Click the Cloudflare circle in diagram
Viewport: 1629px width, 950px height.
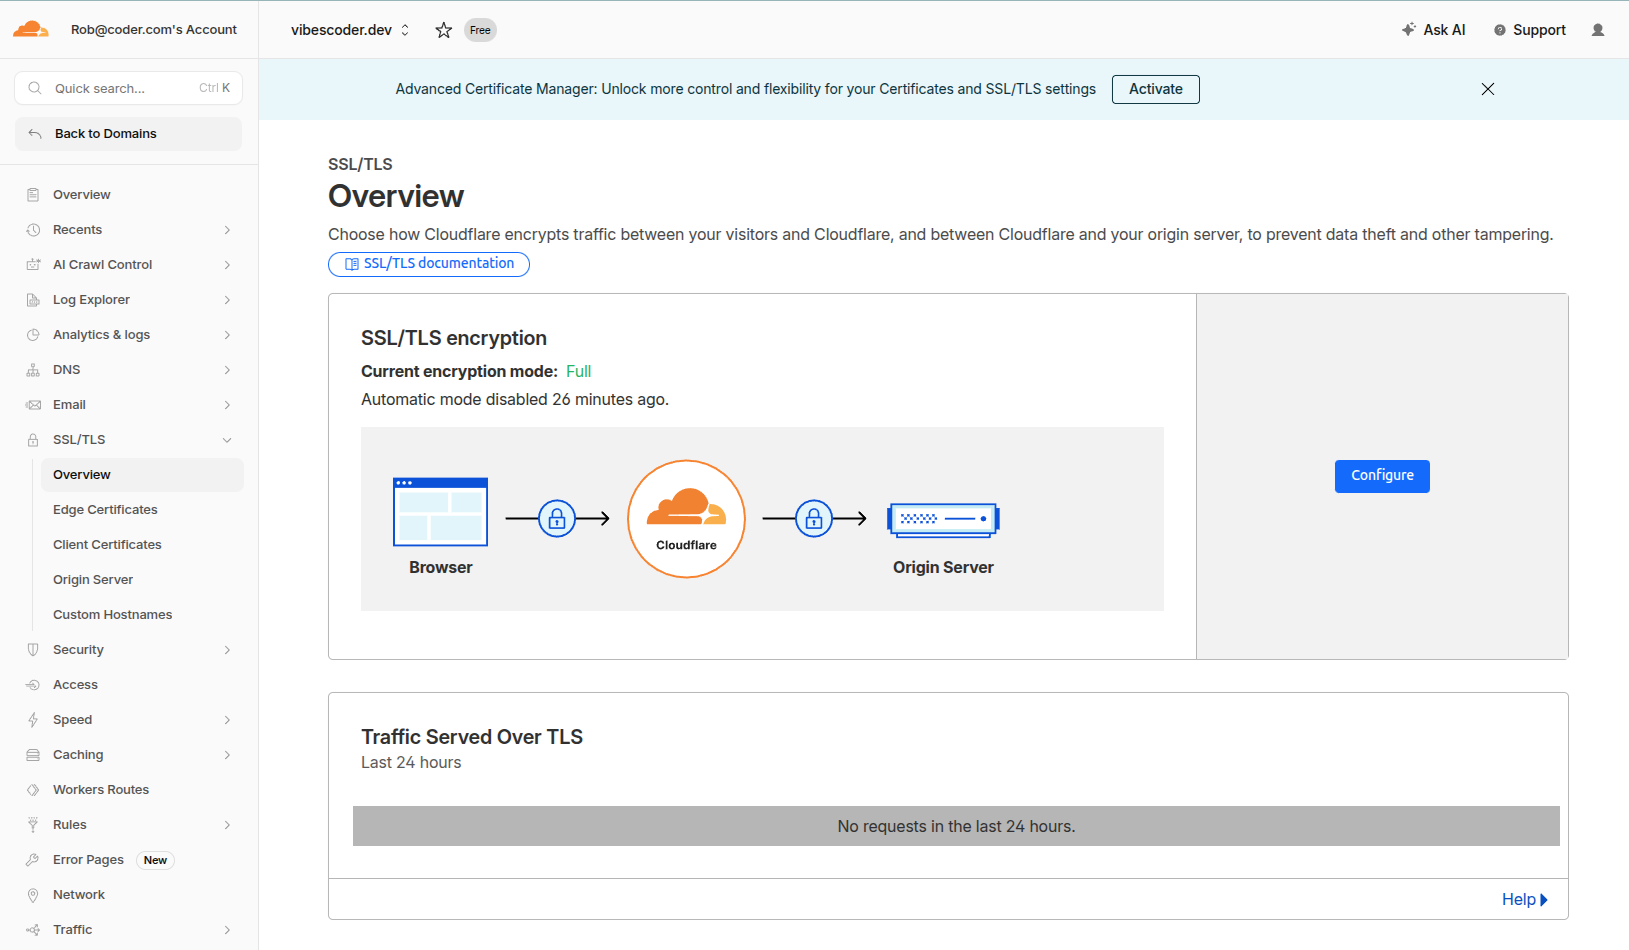coord(686,519)
